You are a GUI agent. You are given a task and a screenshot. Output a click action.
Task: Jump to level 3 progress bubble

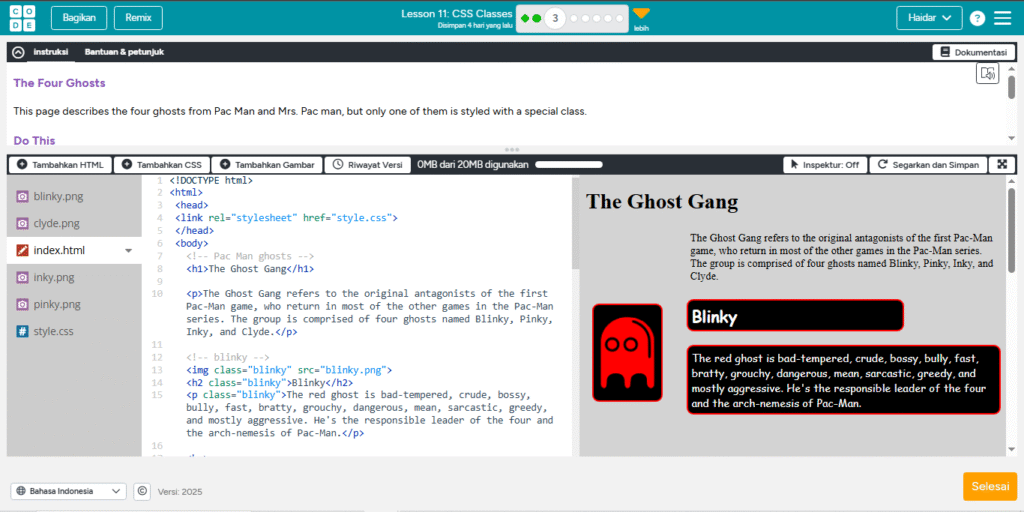click(555, 18)
